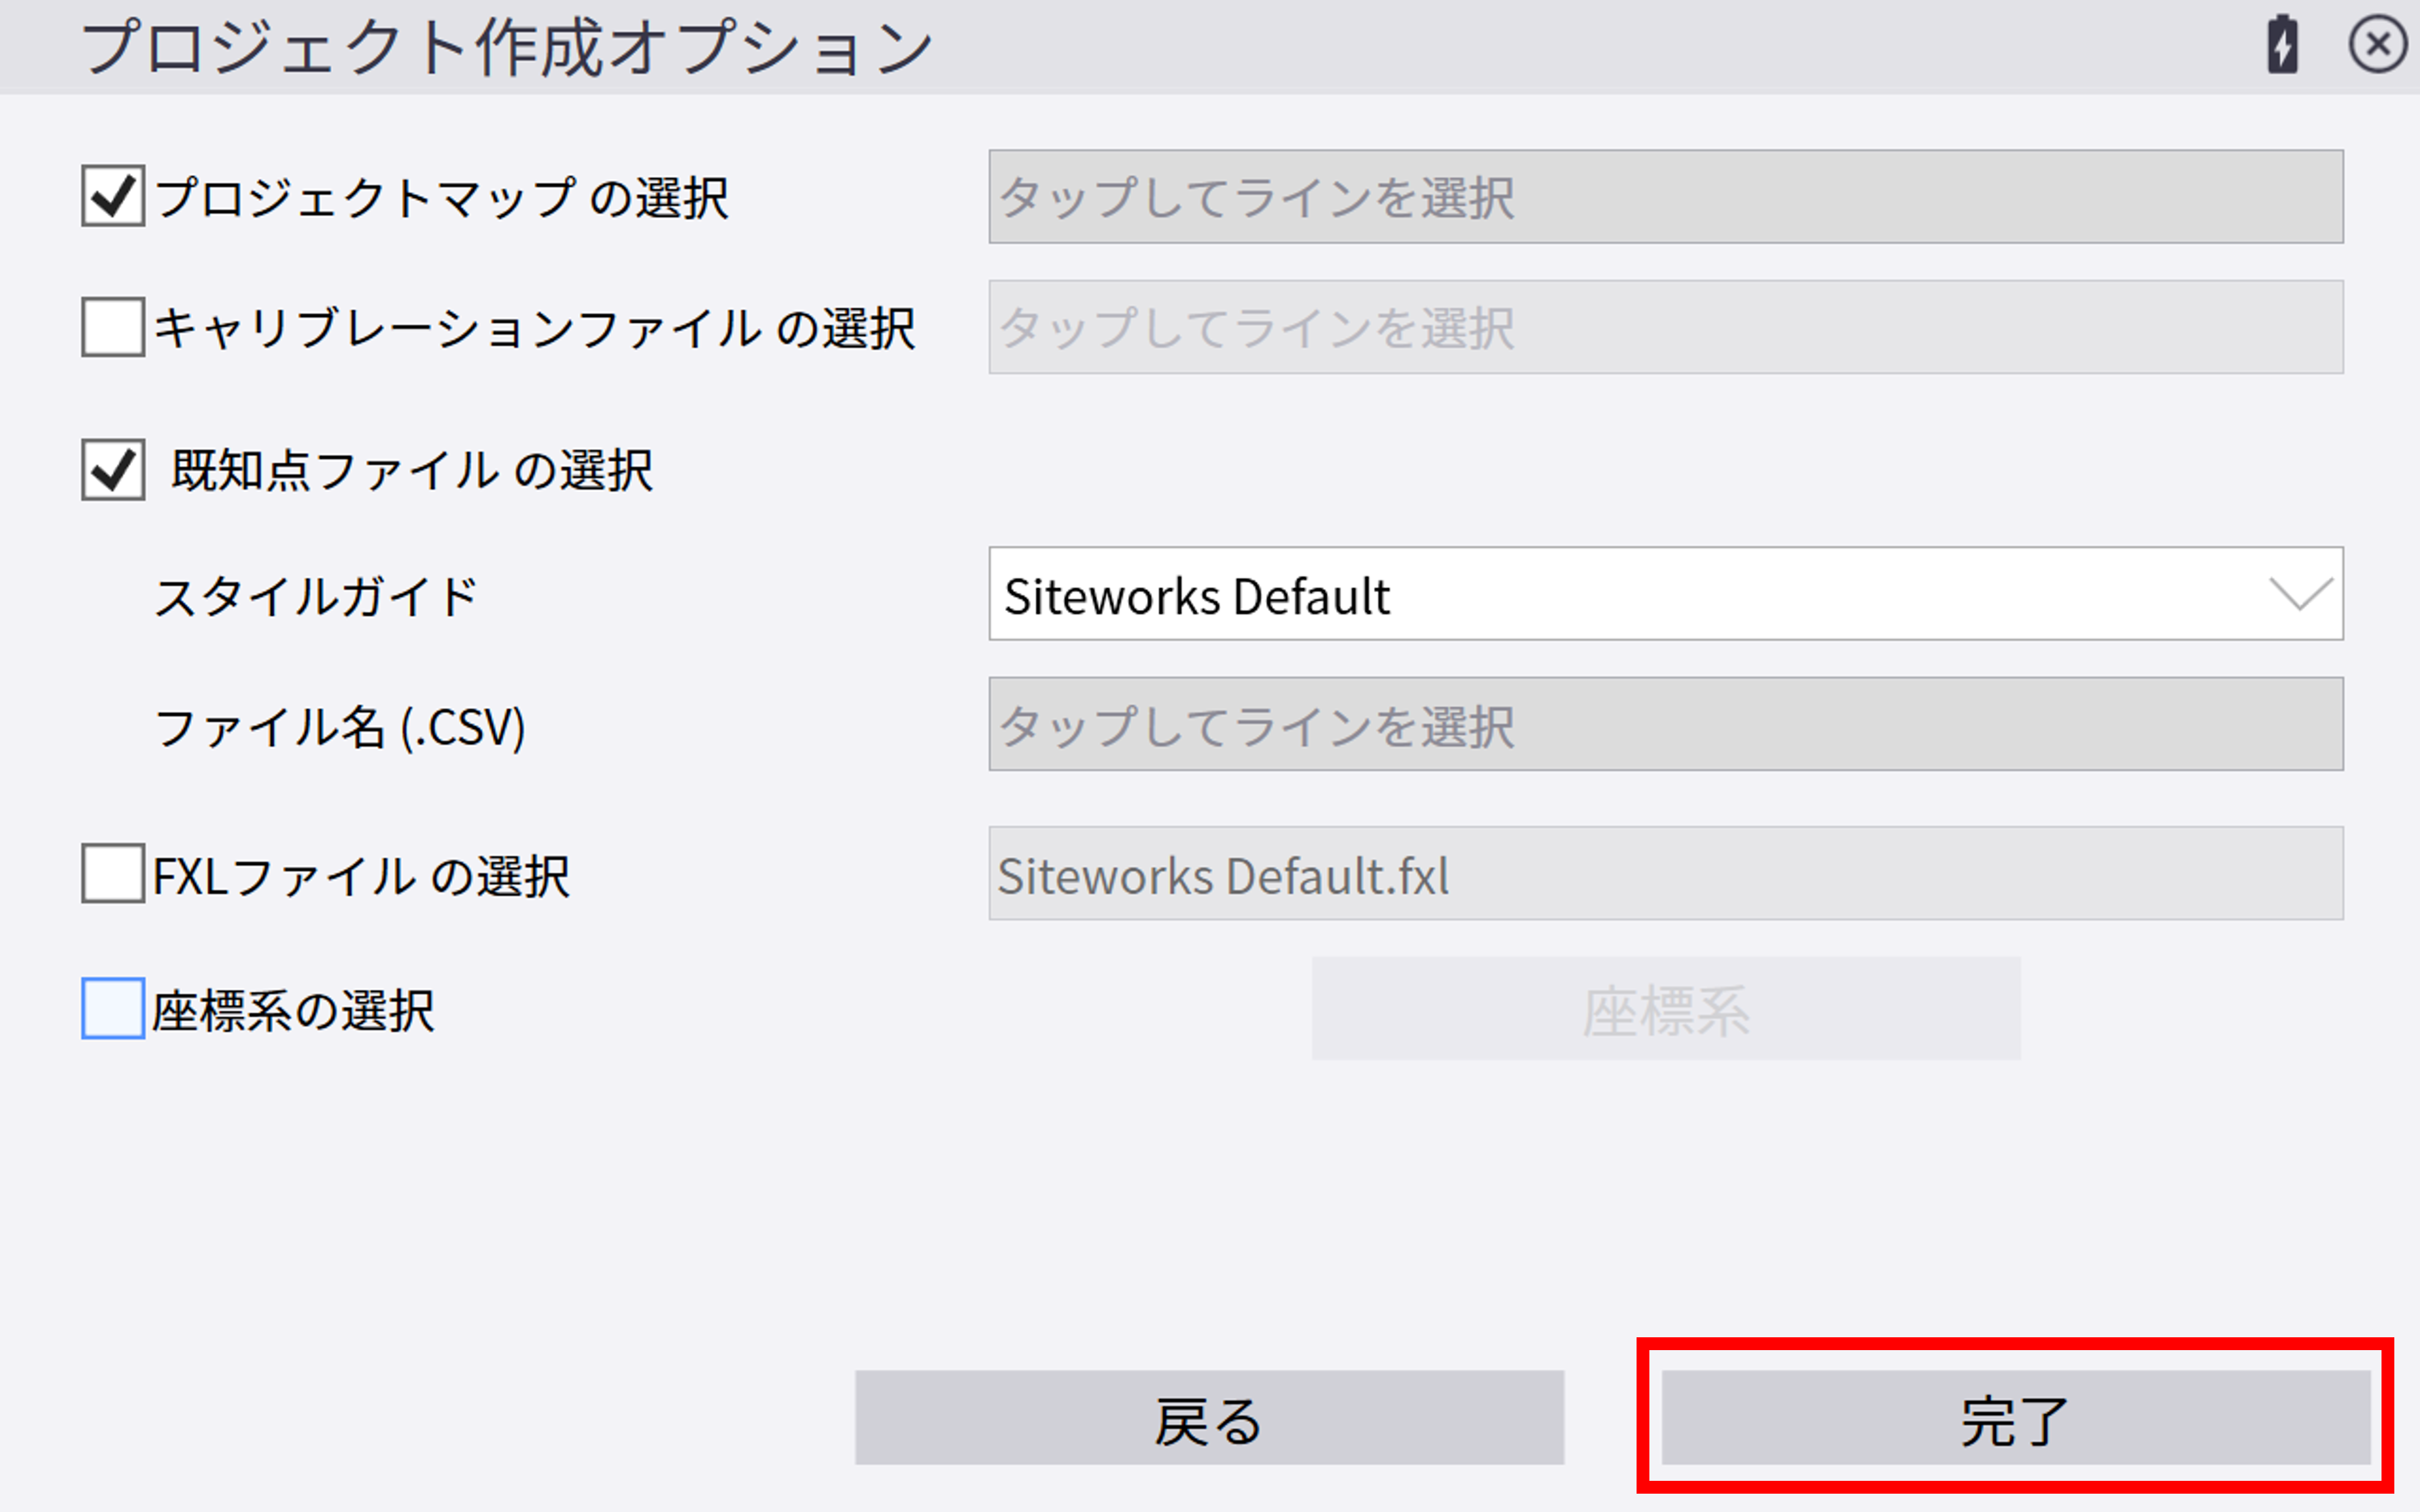Tick the 座標系の選択 checkbox
2420x1512 pixels.
(x=113, y=1008)
